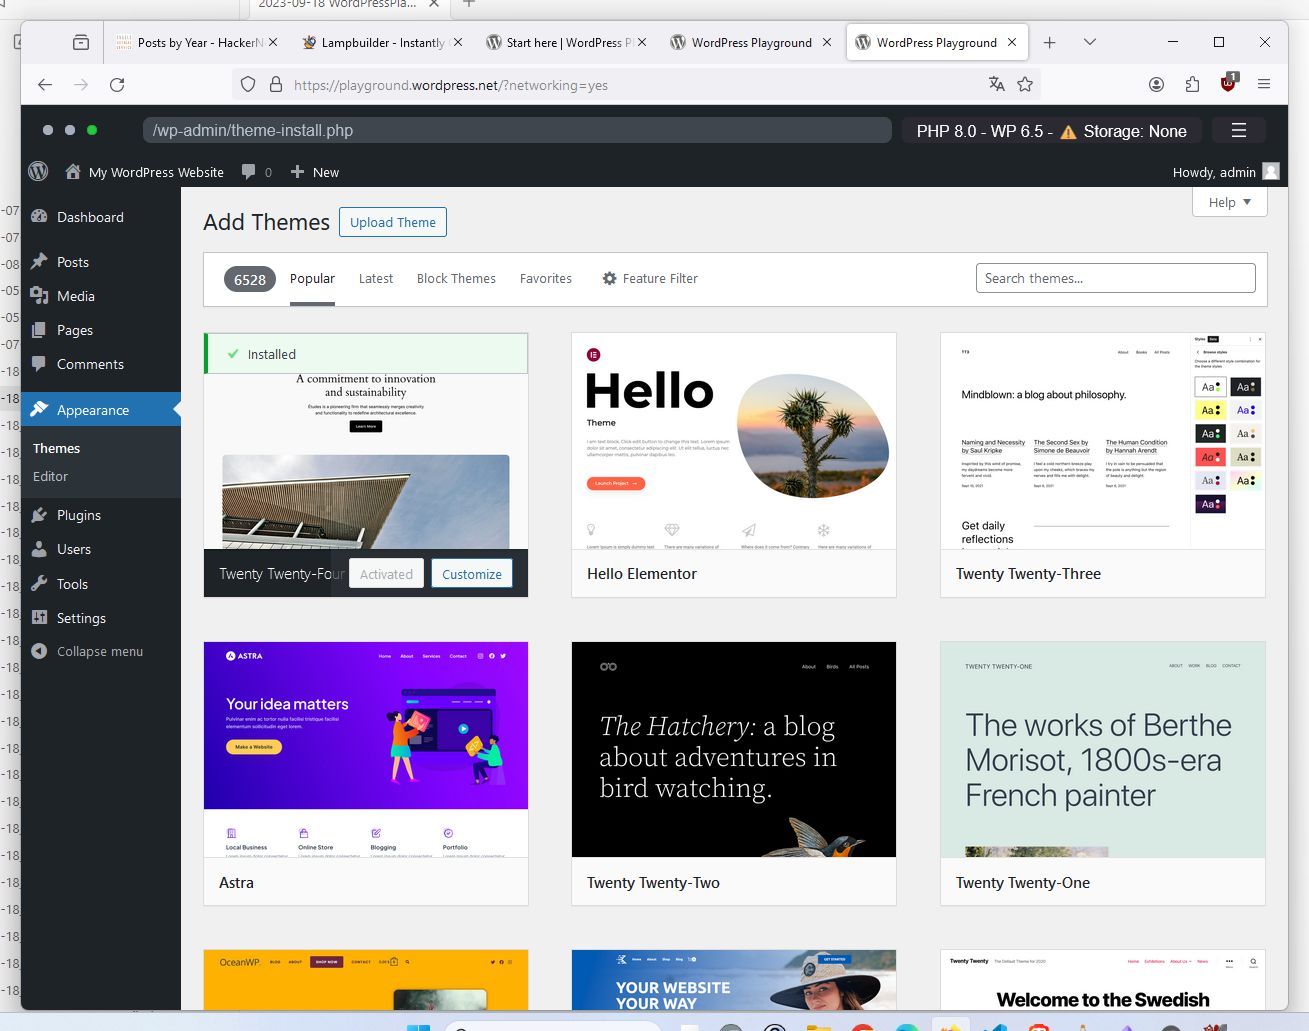Viewport: 1309px width, 1031px height.
Task: Switch to the Latest themes tab
Action: coord(376,279)
